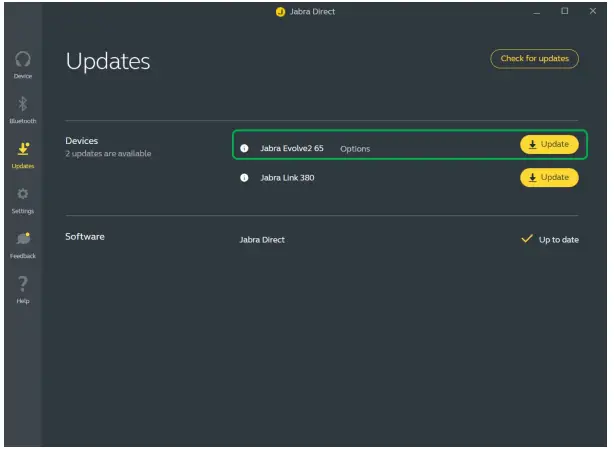
Task: Open the Device headset icon in sidebar
Action: pos(23,60)
